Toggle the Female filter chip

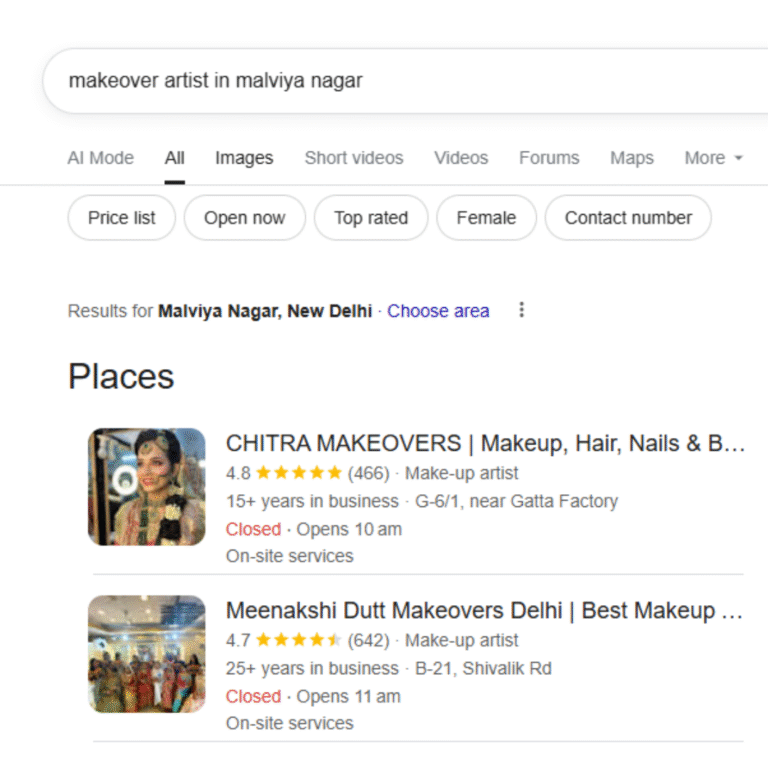tap(486, 218)
